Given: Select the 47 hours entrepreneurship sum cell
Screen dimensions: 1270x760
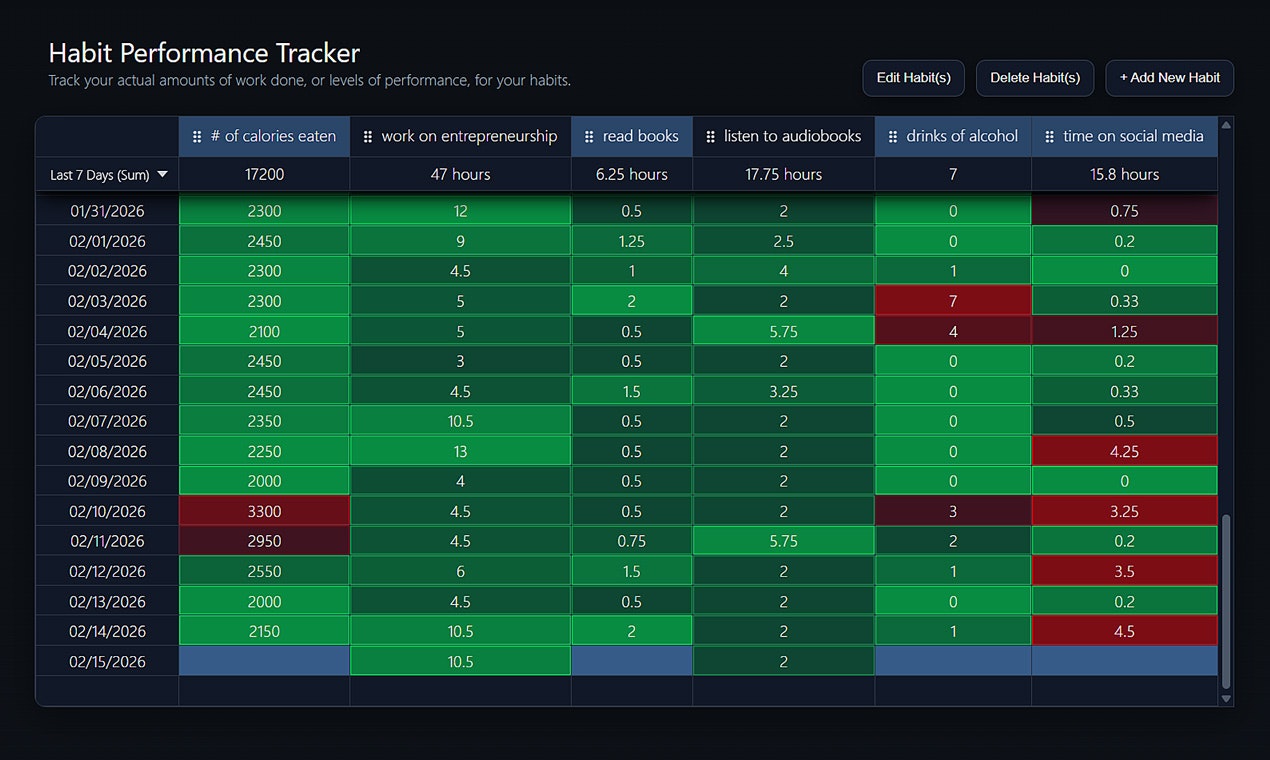Looking at the screenshot, I should click(x=460, y=173).
